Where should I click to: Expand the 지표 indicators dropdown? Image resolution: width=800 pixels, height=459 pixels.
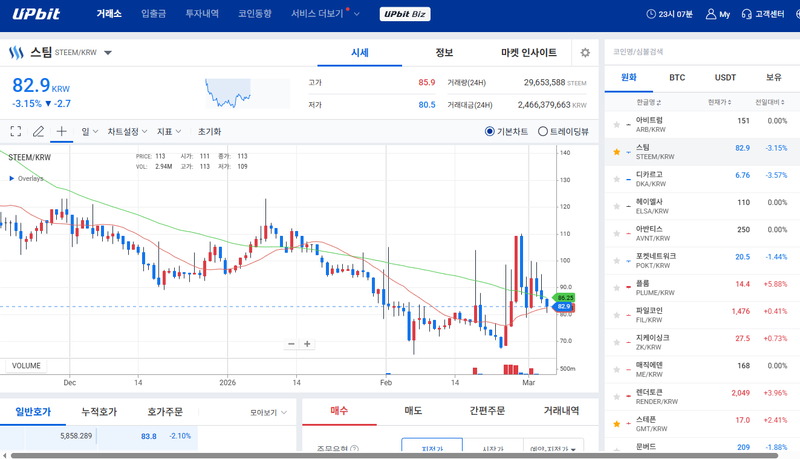(168, 131)
